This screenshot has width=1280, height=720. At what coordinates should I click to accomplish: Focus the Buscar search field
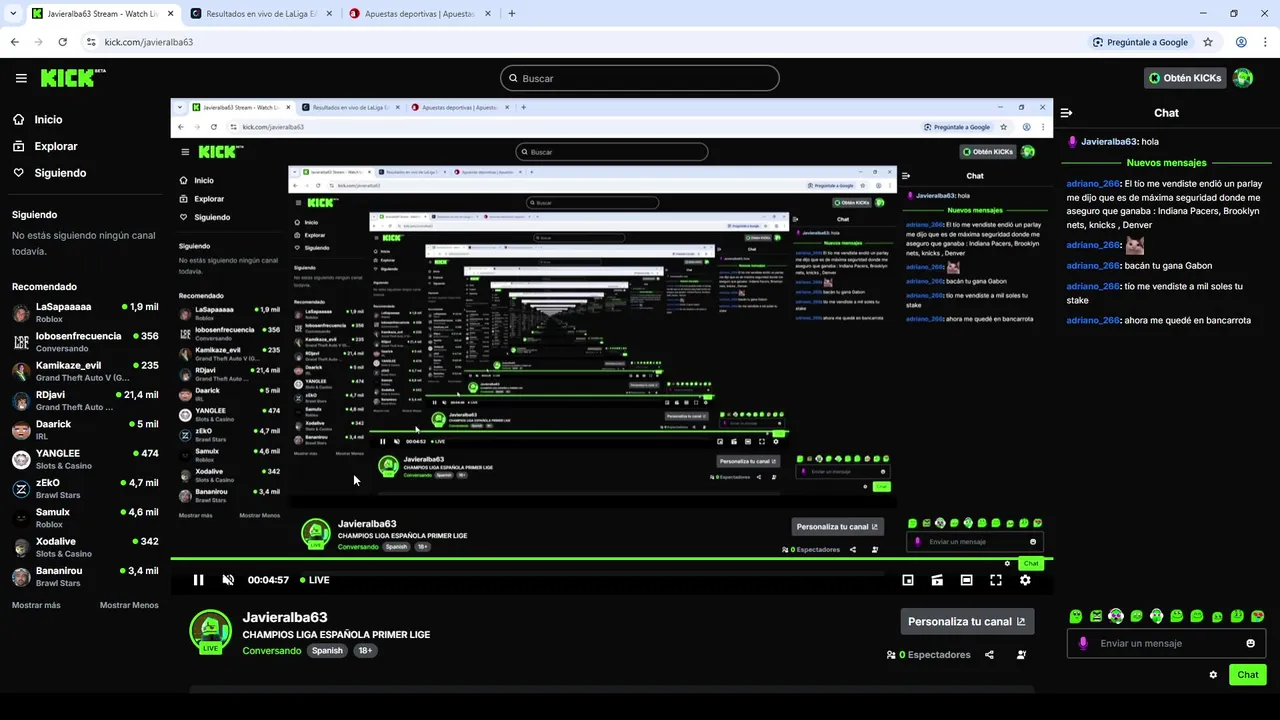pos(640,78)
